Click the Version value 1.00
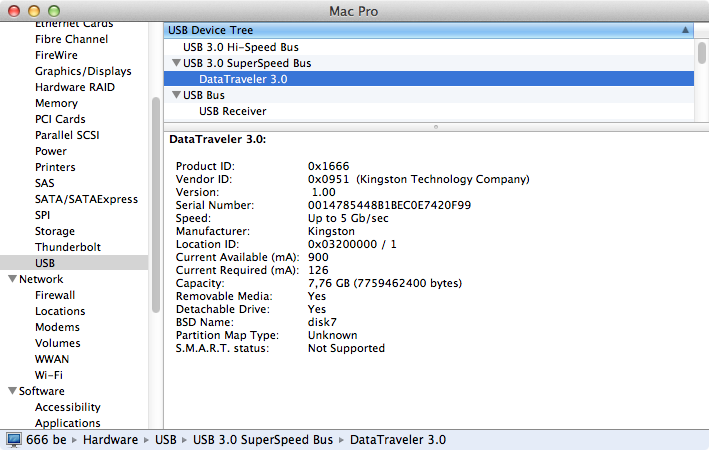709x450 pixels. tap(324, 192)
